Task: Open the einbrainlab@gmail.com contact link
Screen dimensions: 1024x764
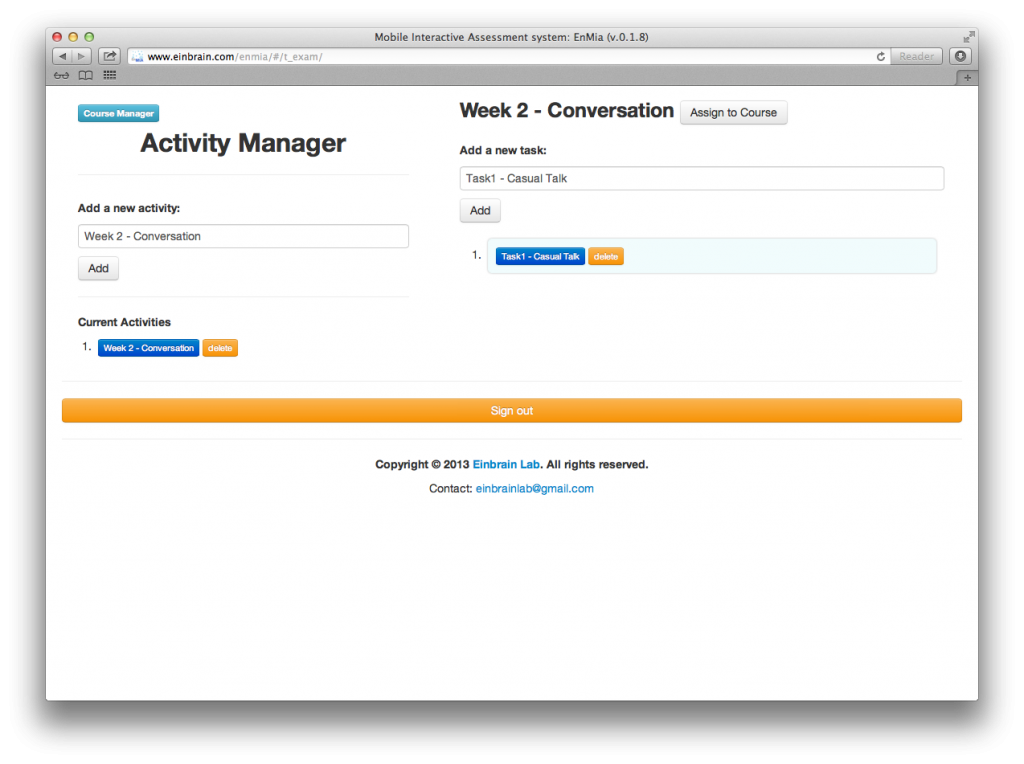Action: coord(535,488)
